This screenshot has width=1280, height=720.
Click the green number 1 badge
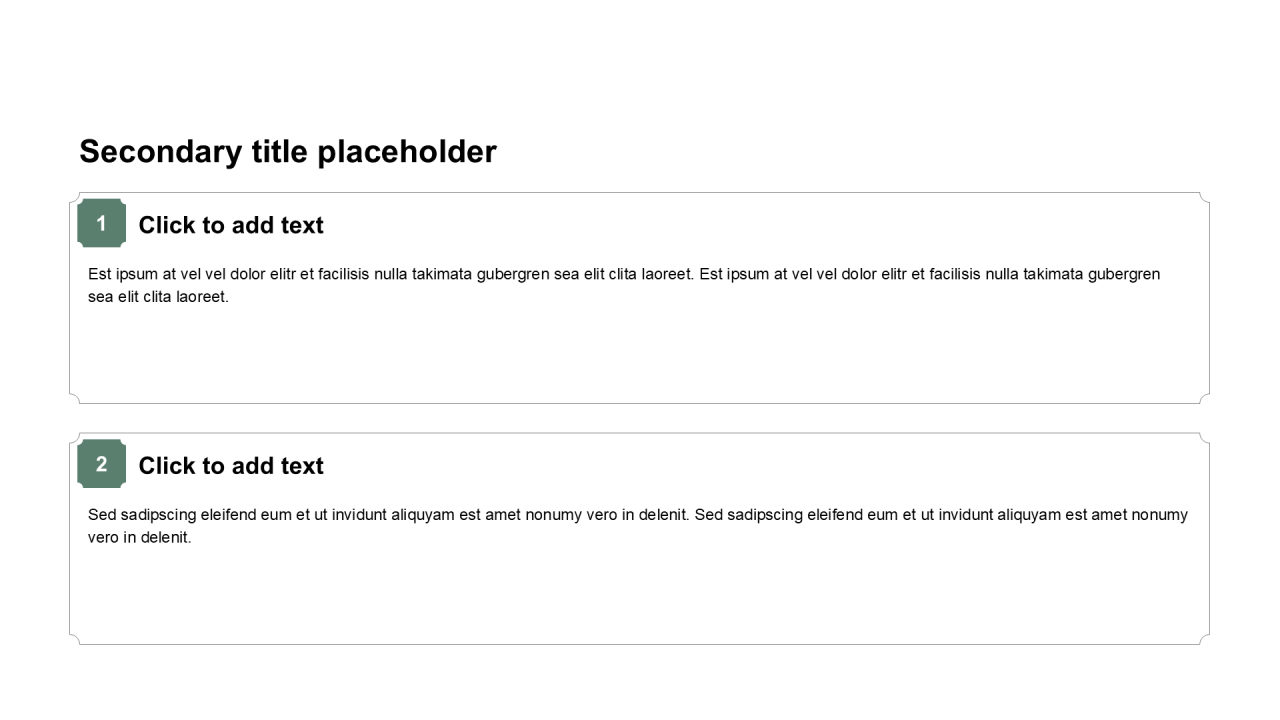click(101, 223)
